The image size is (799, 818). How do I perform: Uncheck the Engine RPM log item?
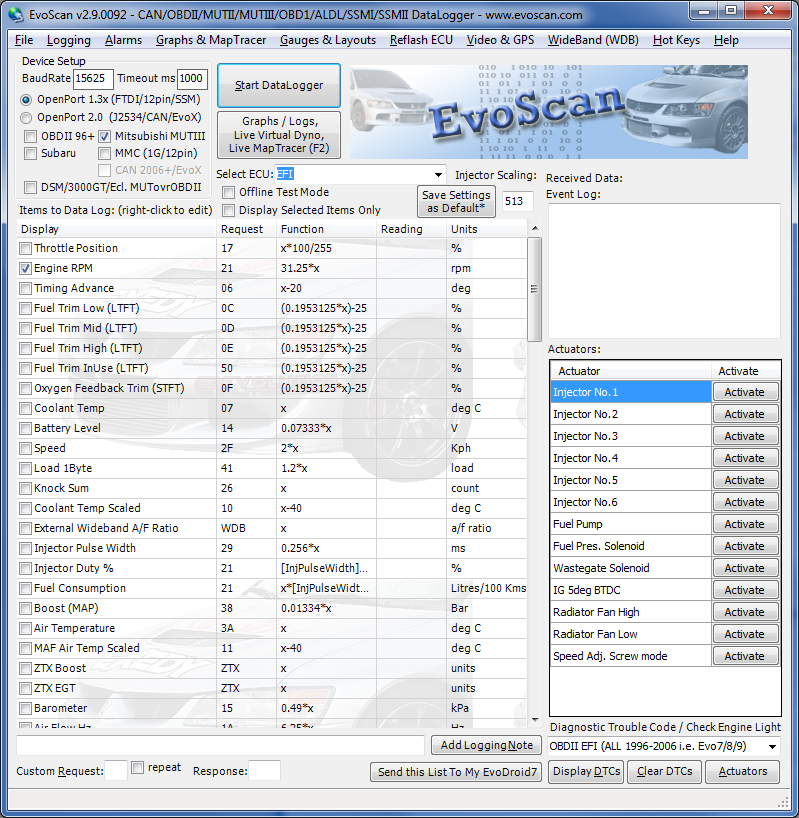[25, 269]
